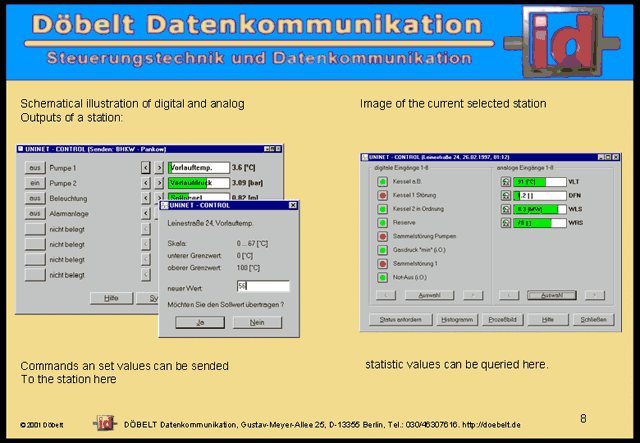Click the 'neuer Wert' input field
This screenshot has width=640, height=443.
click(x=263, y=286)
